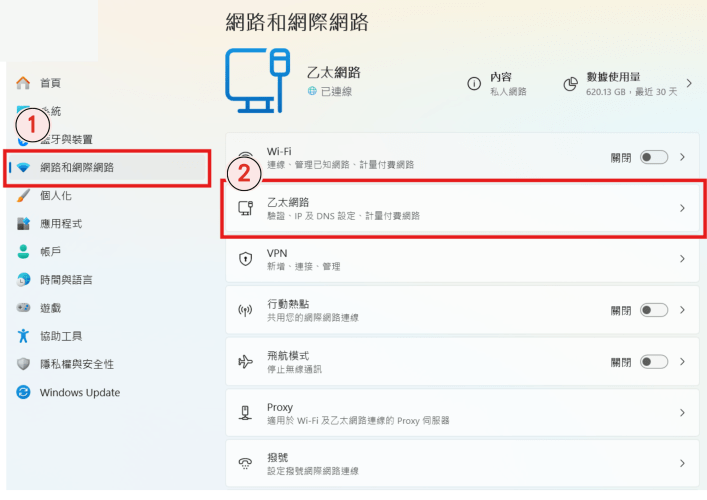The width and height of the screenshot is (707, 500).
Task: Open Proxy settings chevron arrow
Action: click(682, 413)
